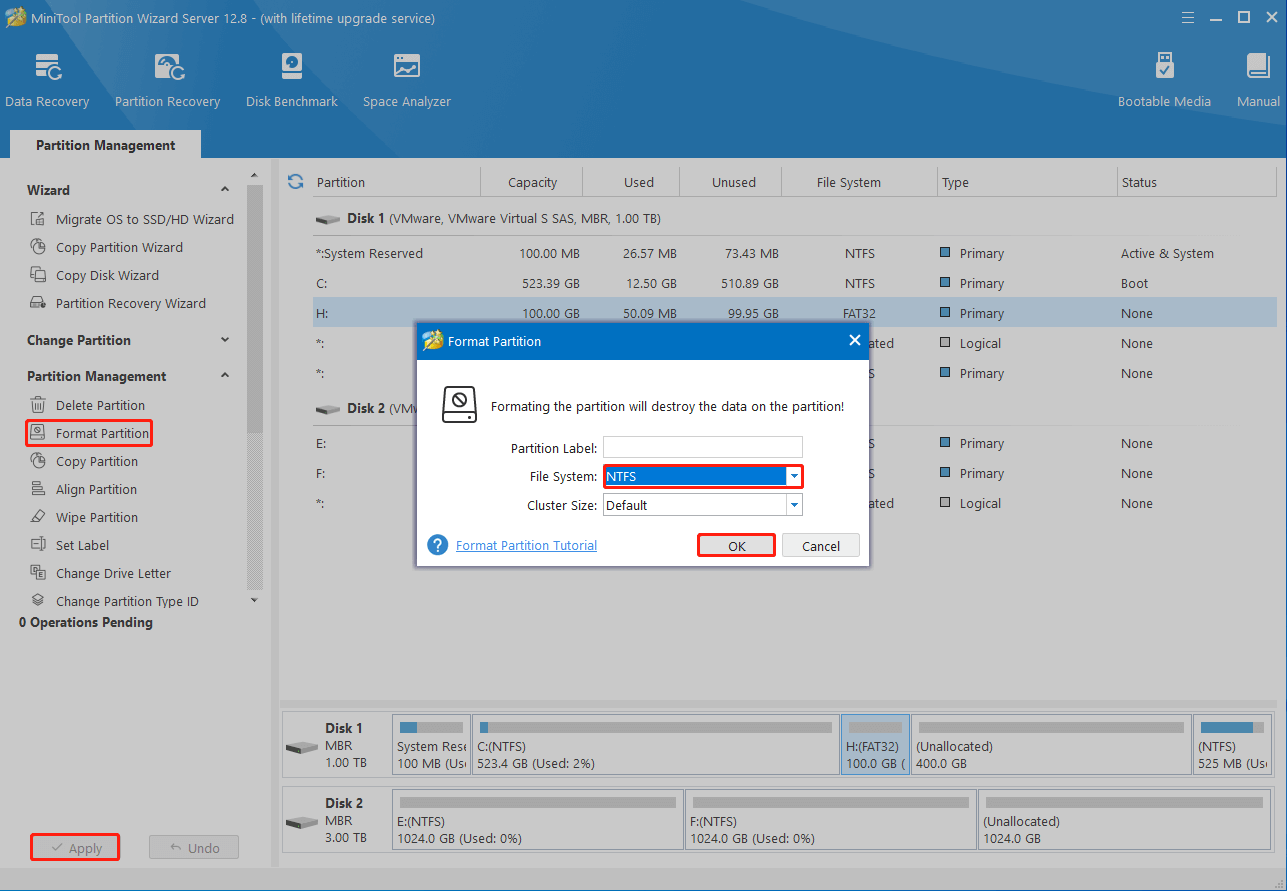The width and height of the screenshot is (1287, 891).
Task: Select 400.0 GB Unallocated block on Disk 1
Action: 1052,745
